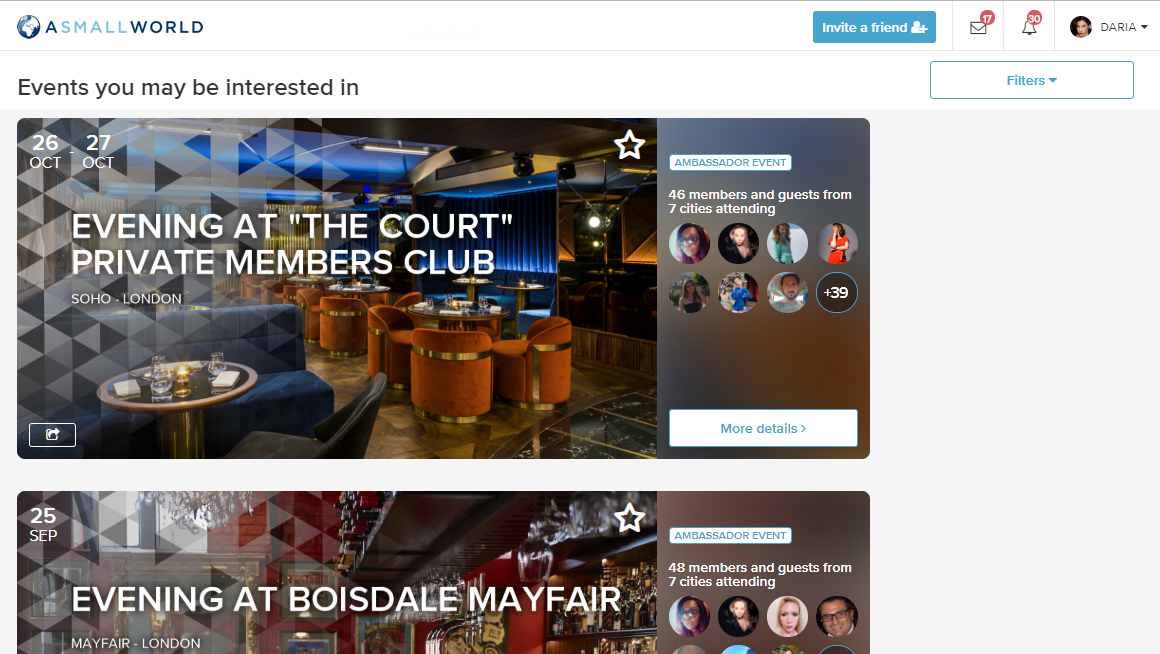Screen dimensions: 1160x654
Task: Click the Ambassador Event tag on Boisdale
Action: [730, 536]
